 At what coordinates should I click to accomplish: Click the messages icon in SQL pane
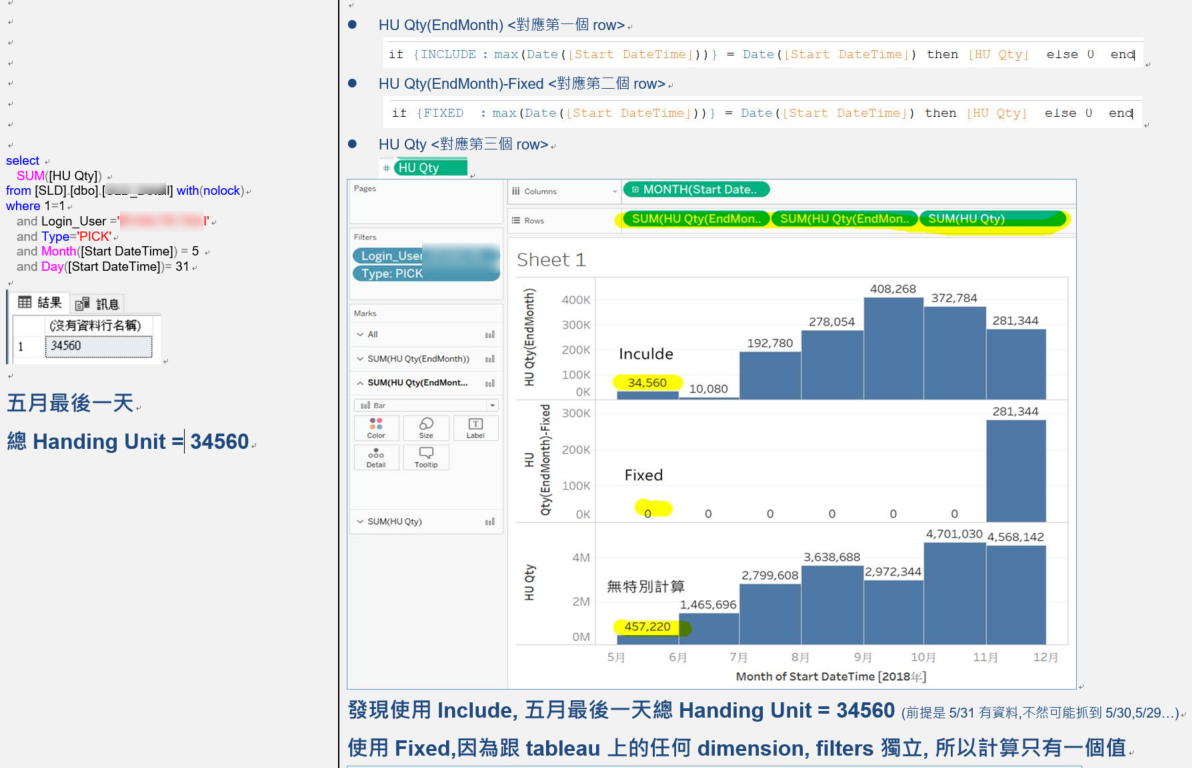[82, 304]
